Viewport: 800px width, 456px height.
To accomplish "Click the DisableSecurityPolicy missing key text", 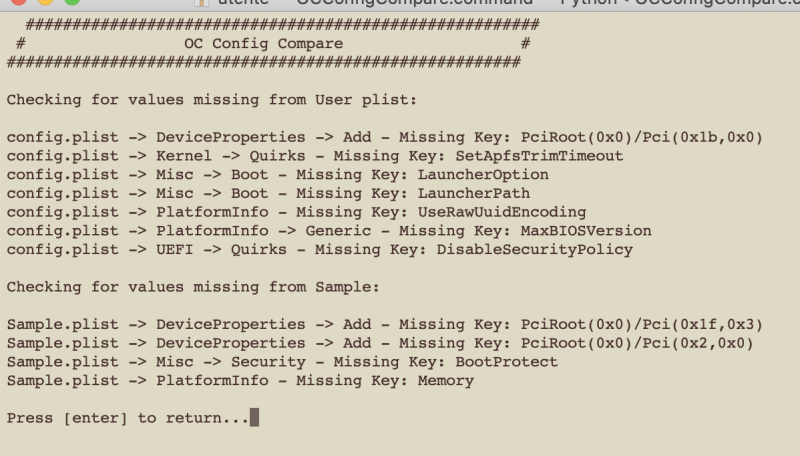I will click(534, 249).
